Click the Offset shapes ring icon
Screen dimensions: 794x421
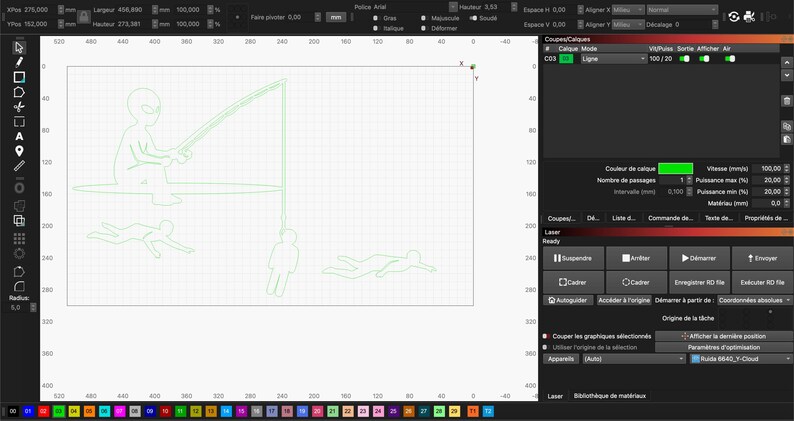coord(19,188)
